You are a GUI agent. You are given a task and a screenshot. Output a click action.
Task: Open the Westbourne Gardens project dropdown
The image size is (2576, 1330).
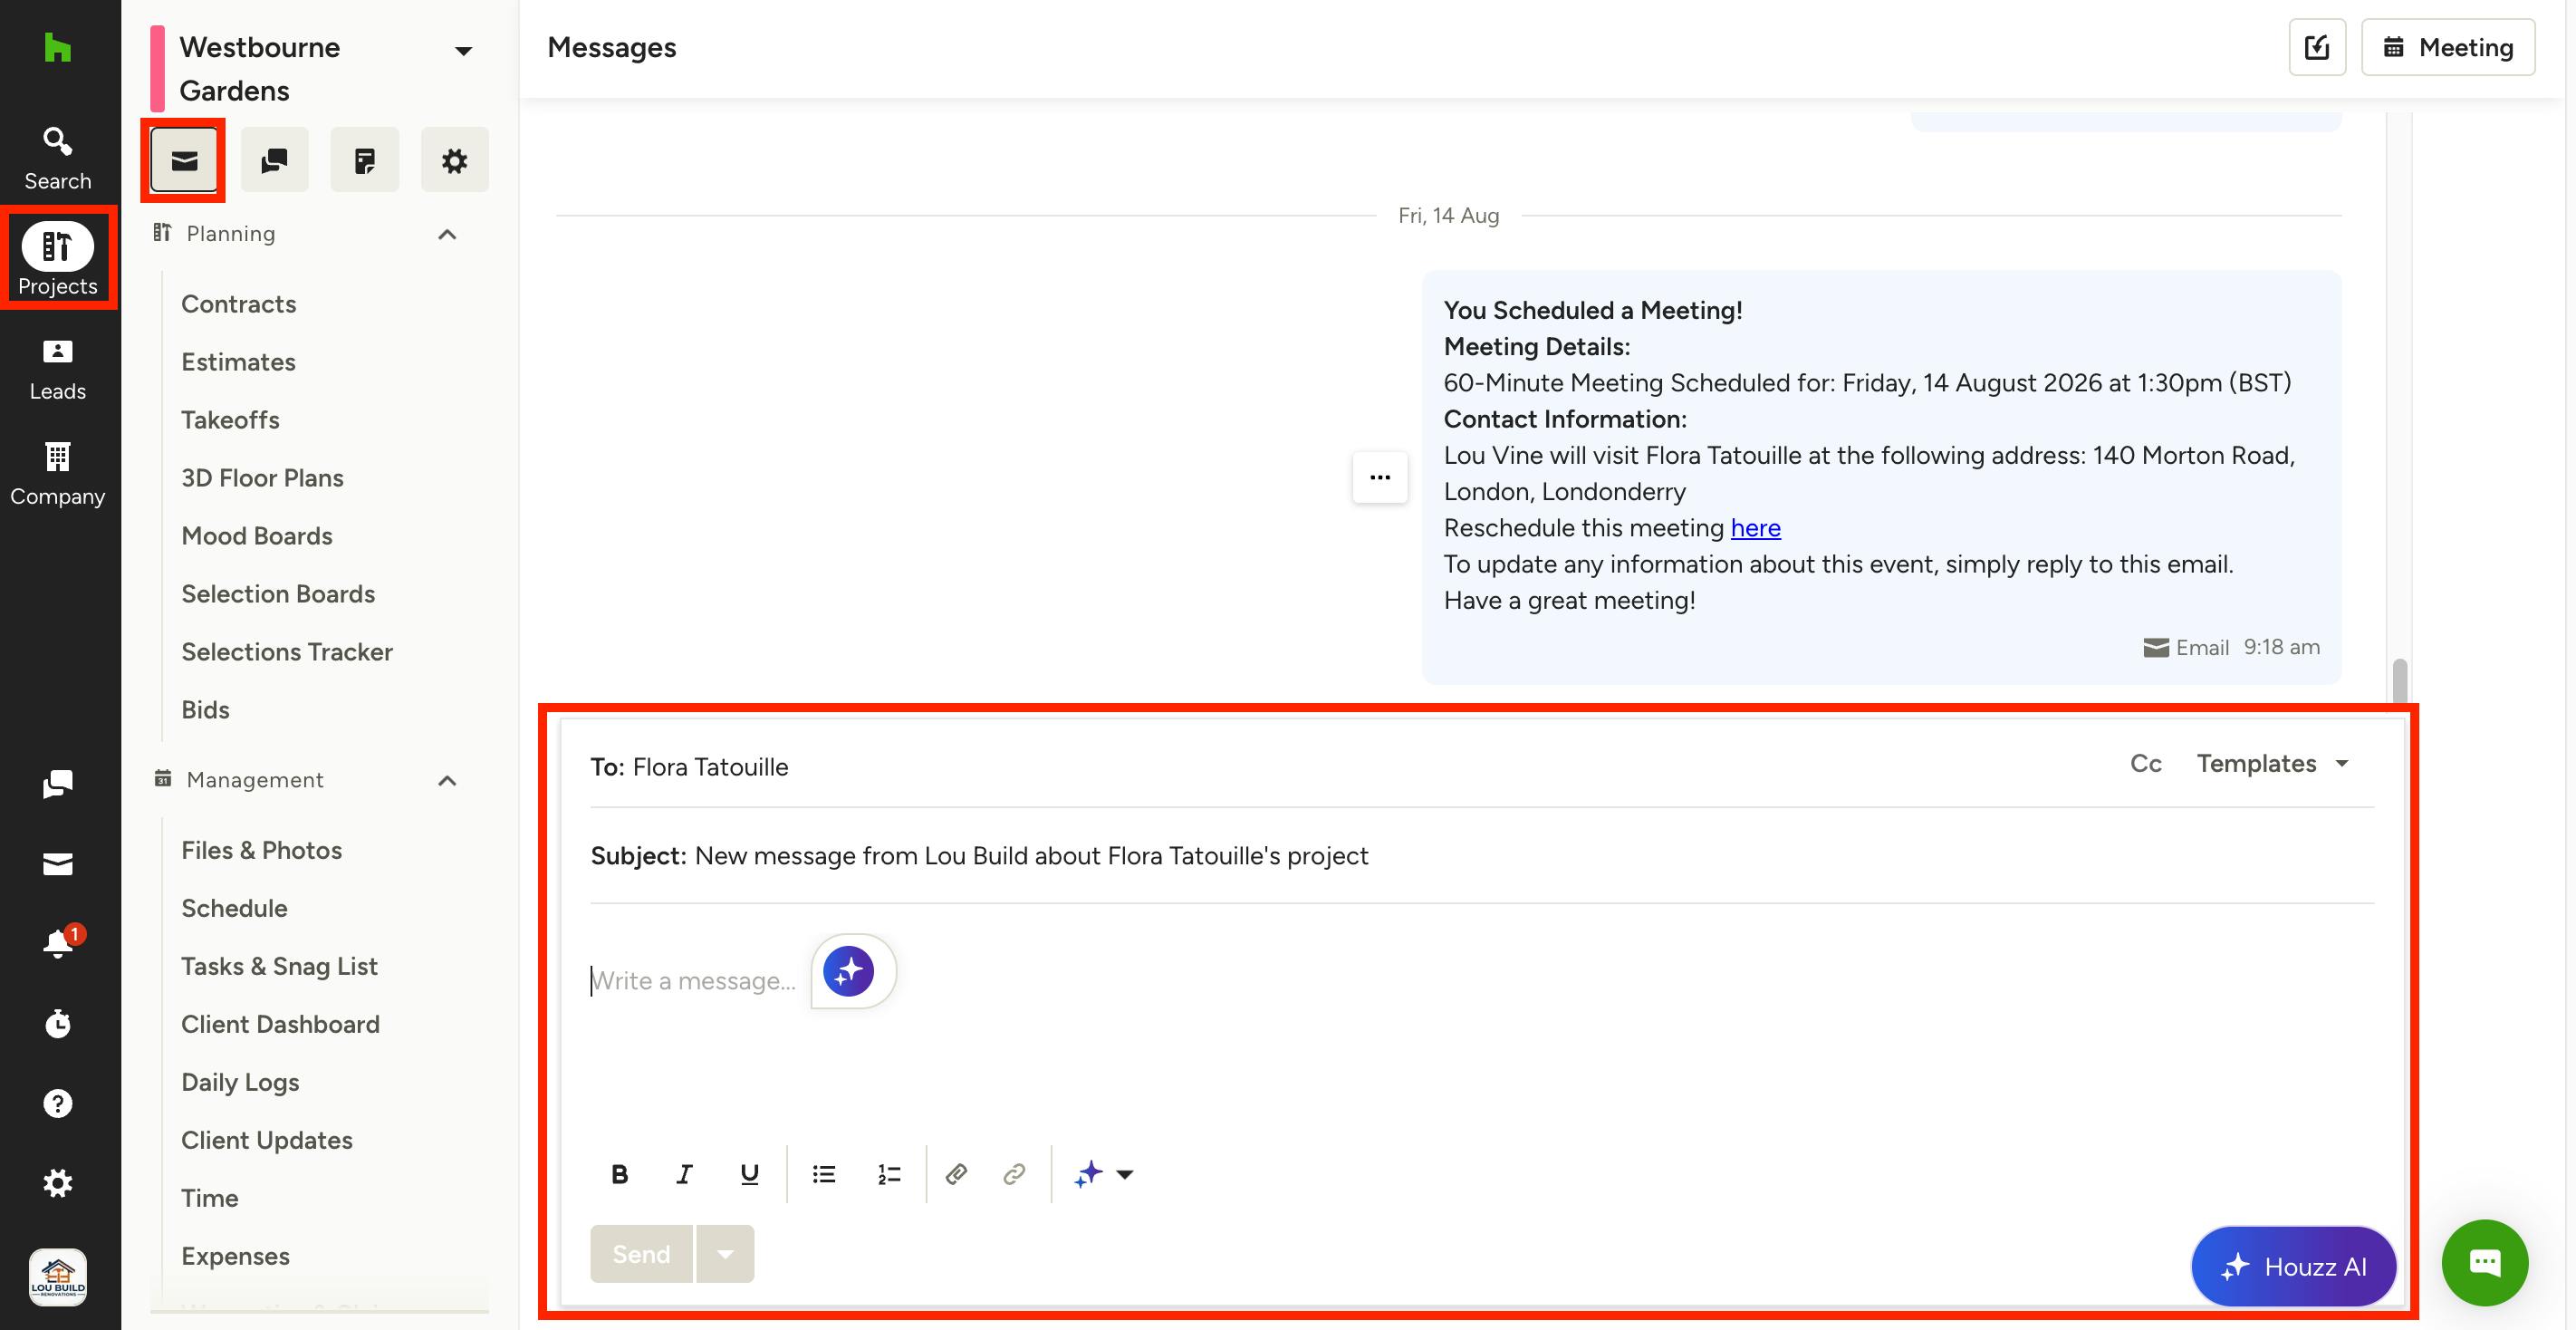click(463, 50)
